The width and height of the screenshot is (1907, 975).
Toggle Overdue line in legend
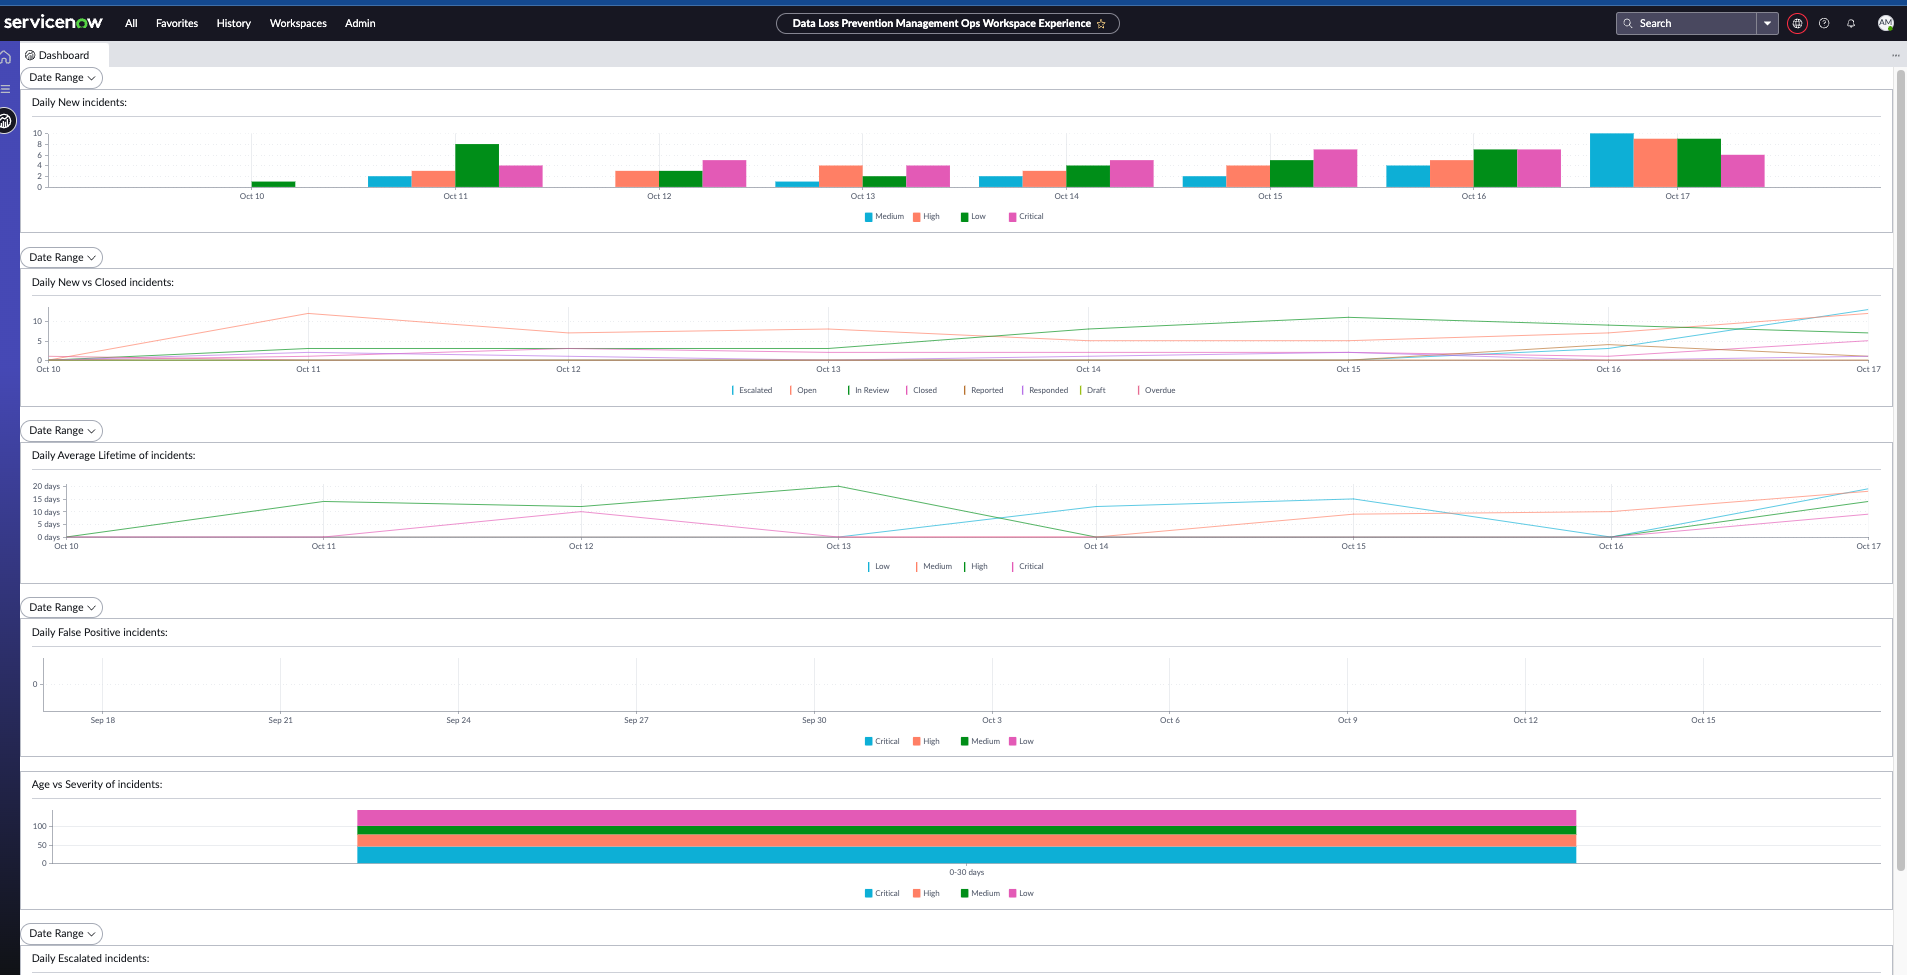pos(1156,390)
